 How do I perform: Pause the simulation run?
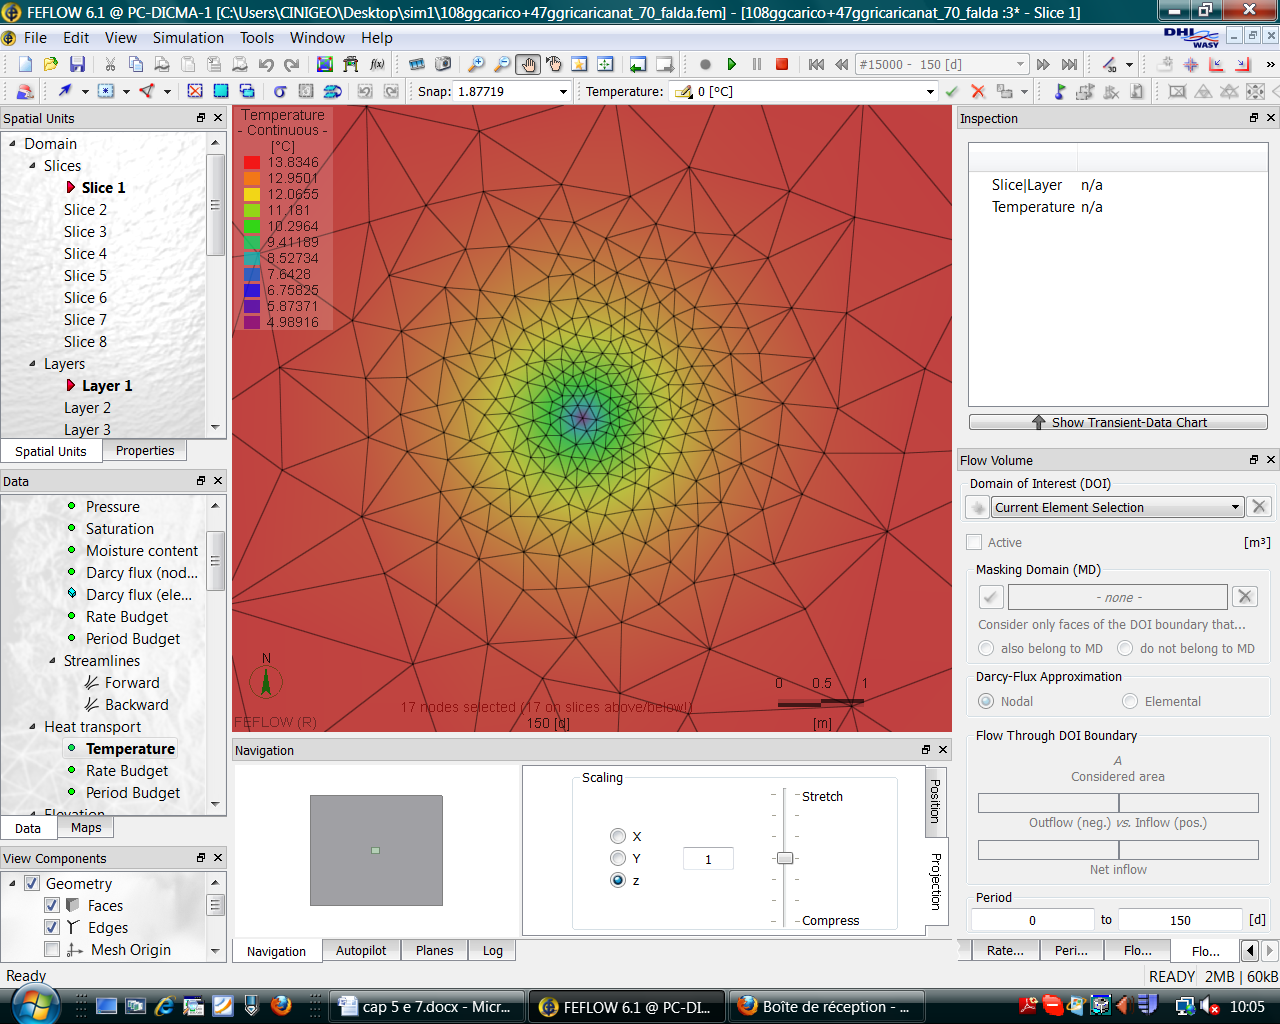tap(757, 64)
